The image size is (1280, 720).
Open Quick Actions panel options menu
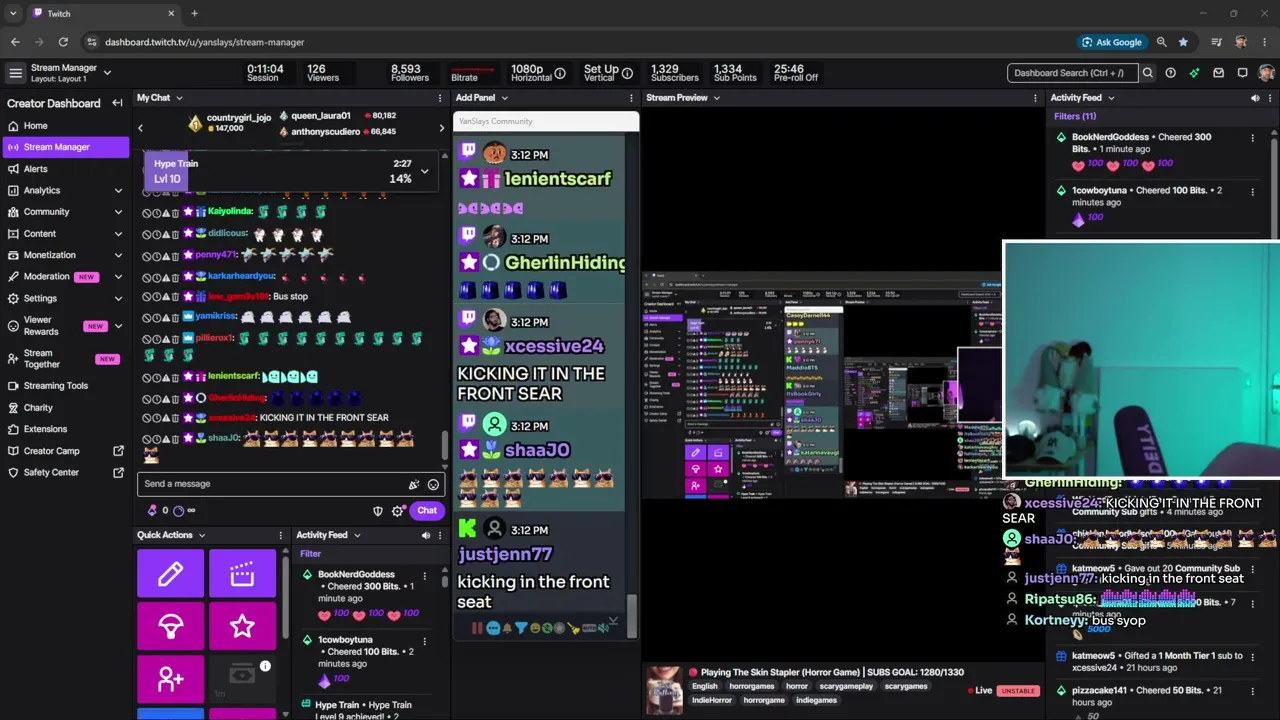pos(279,535)
